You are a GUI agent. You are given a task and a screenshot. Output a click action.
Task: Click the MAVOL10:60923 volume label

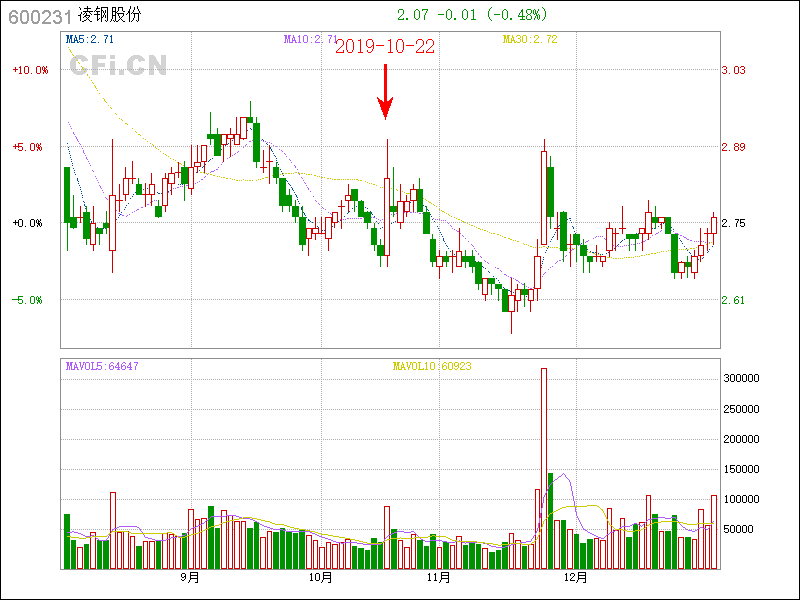432,366
